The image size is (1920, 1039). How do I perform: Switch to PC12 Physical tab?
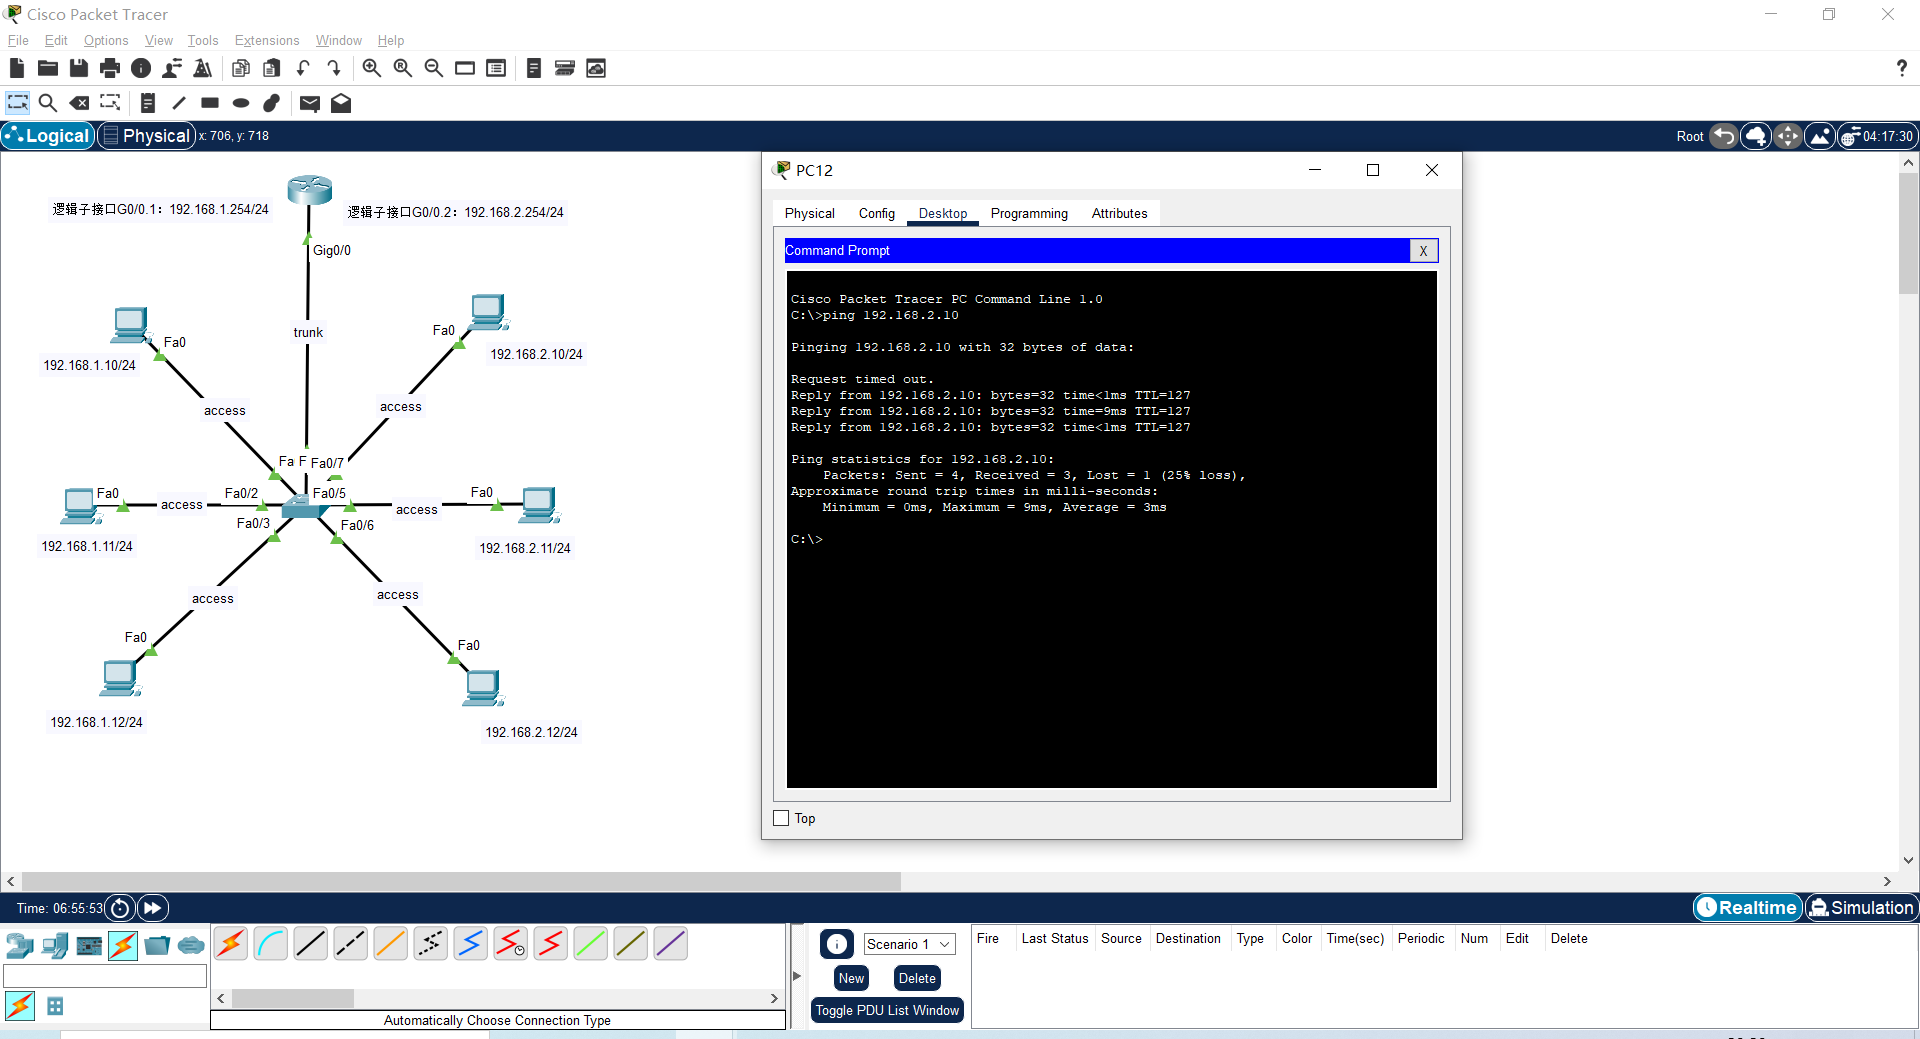point(810,213)
